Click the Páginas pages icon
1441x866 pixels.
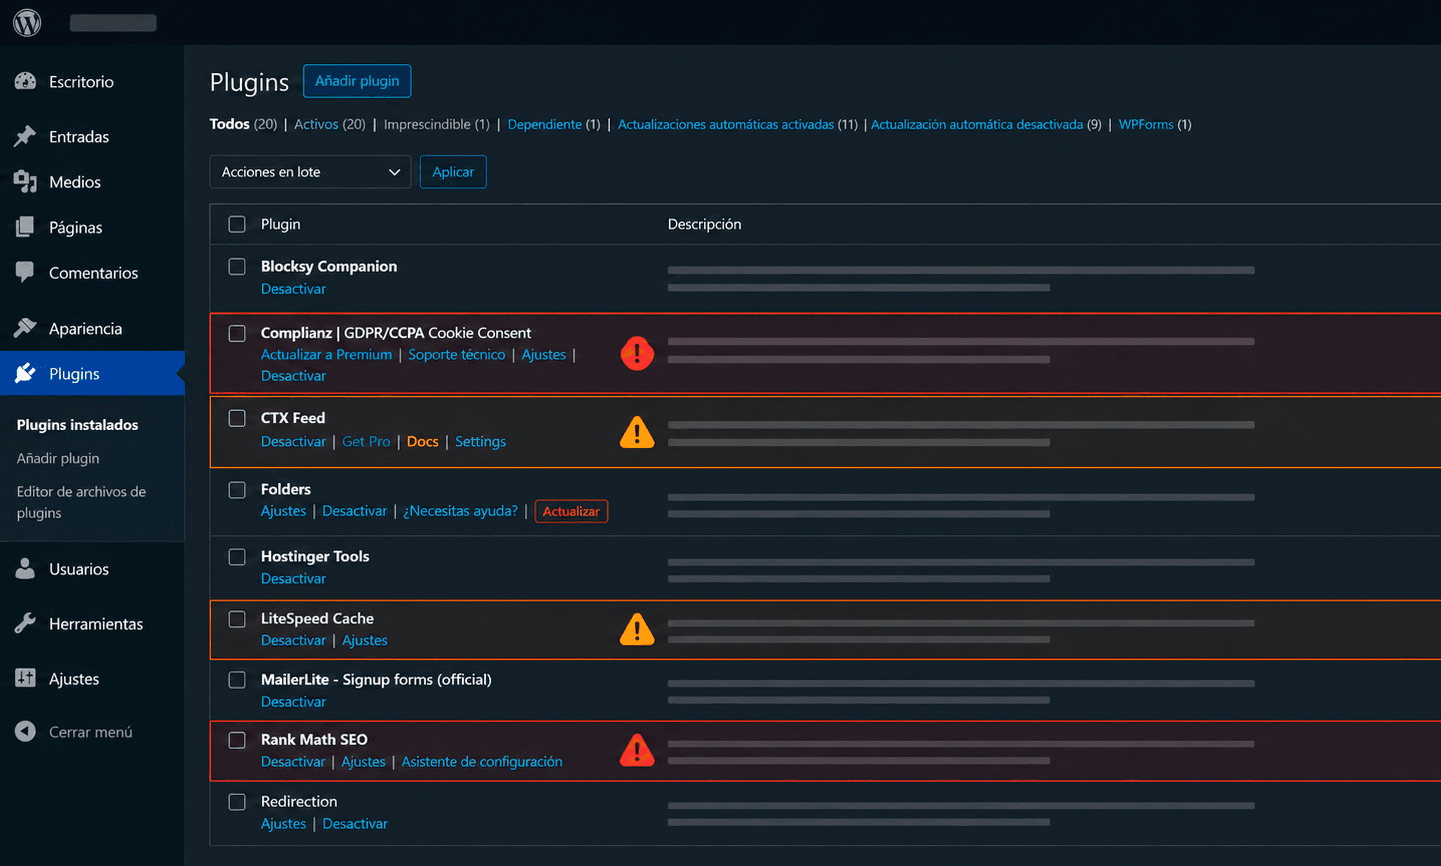(26, 227)
